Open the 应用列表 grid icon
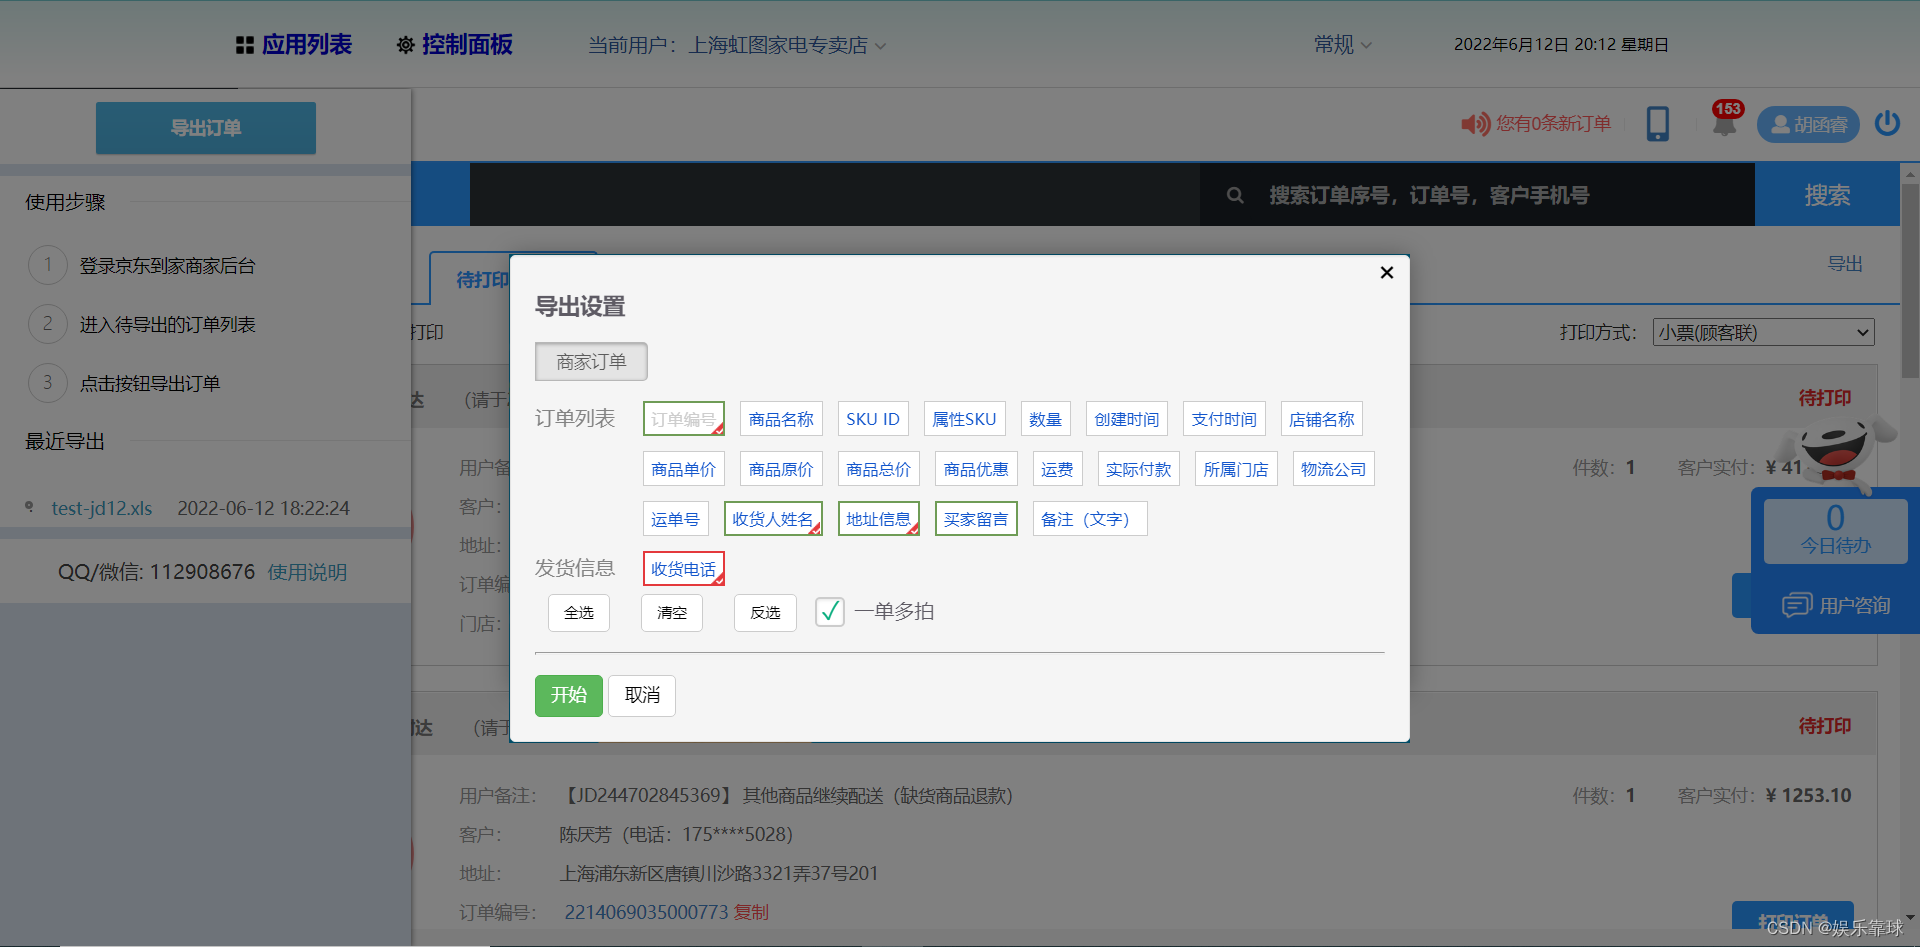 coord(244,45)
